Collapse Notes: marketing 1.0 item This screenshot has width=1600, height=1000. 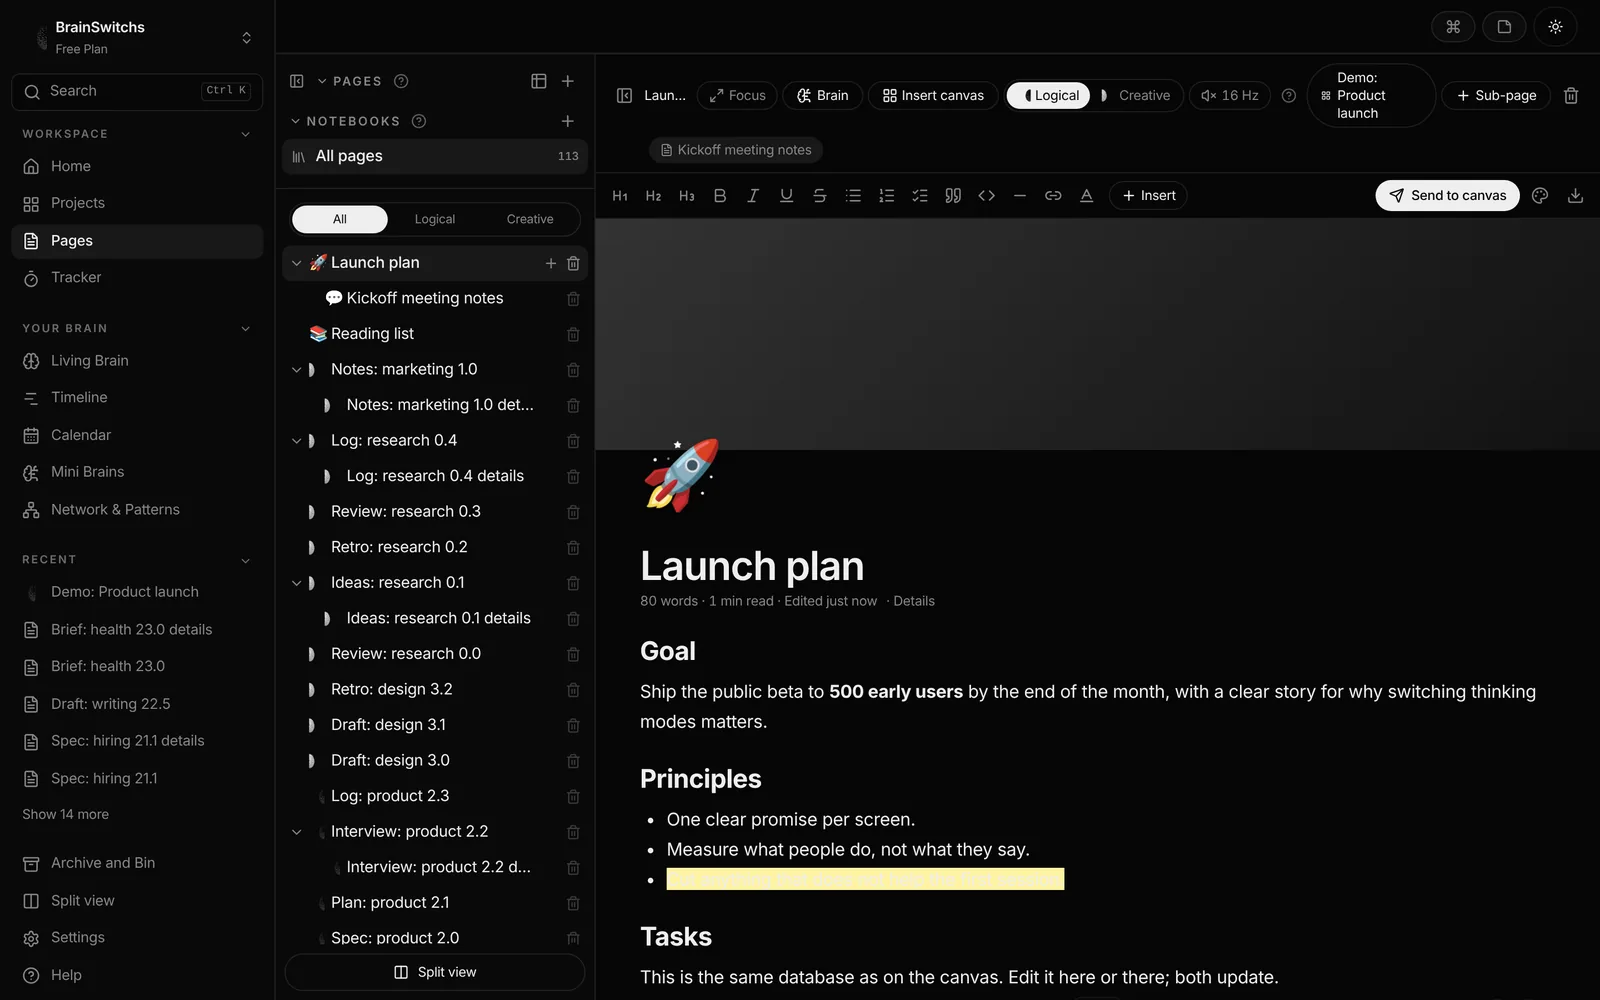(x=296, y=370)
